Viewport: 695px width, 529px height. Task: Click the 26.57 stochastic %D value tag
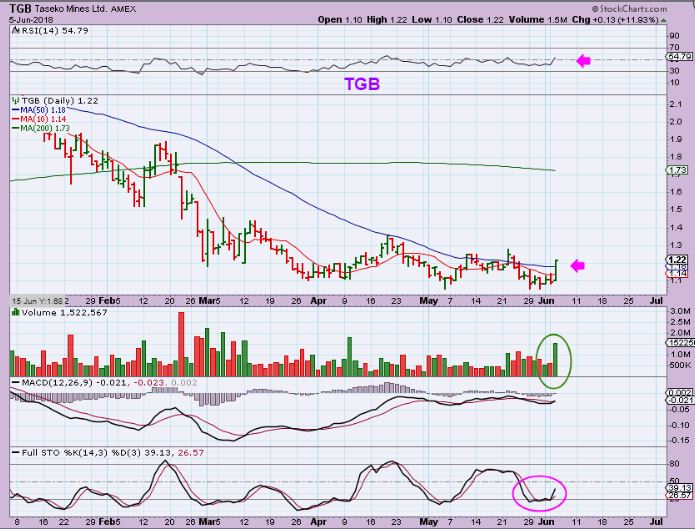(x=678, y=495)
